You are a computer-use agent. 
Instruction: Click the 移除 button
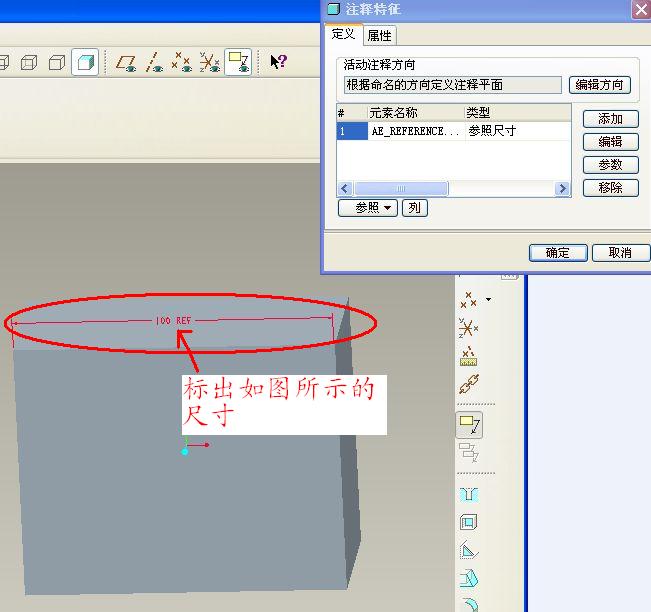pyautogui.click(x=610, y=188)
